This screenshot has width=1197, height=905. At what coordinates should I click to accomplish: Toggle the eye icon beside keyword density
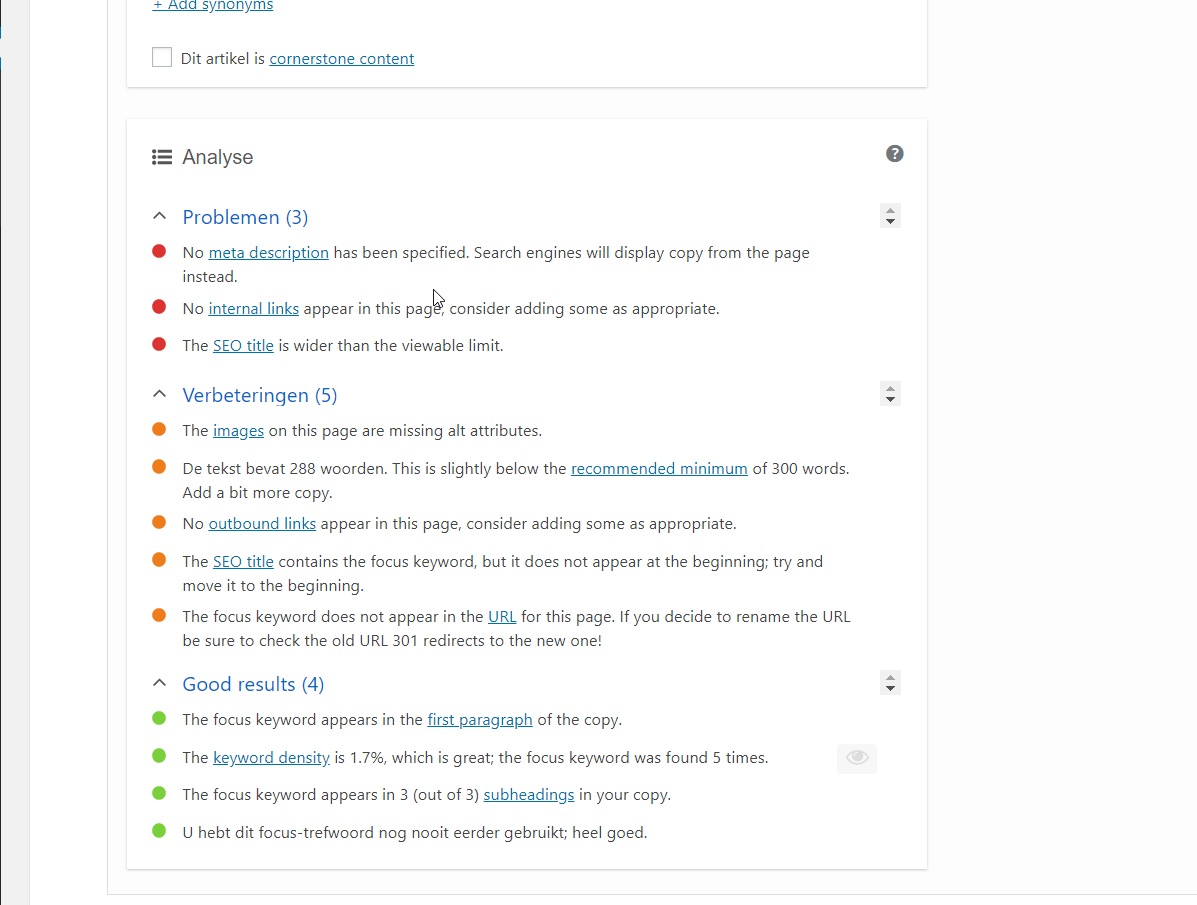pos(856,758)
